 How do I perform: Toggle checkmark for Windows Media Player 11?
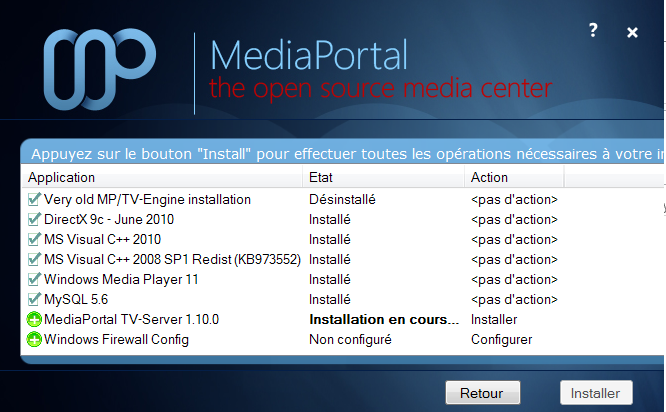click(34, 279)
